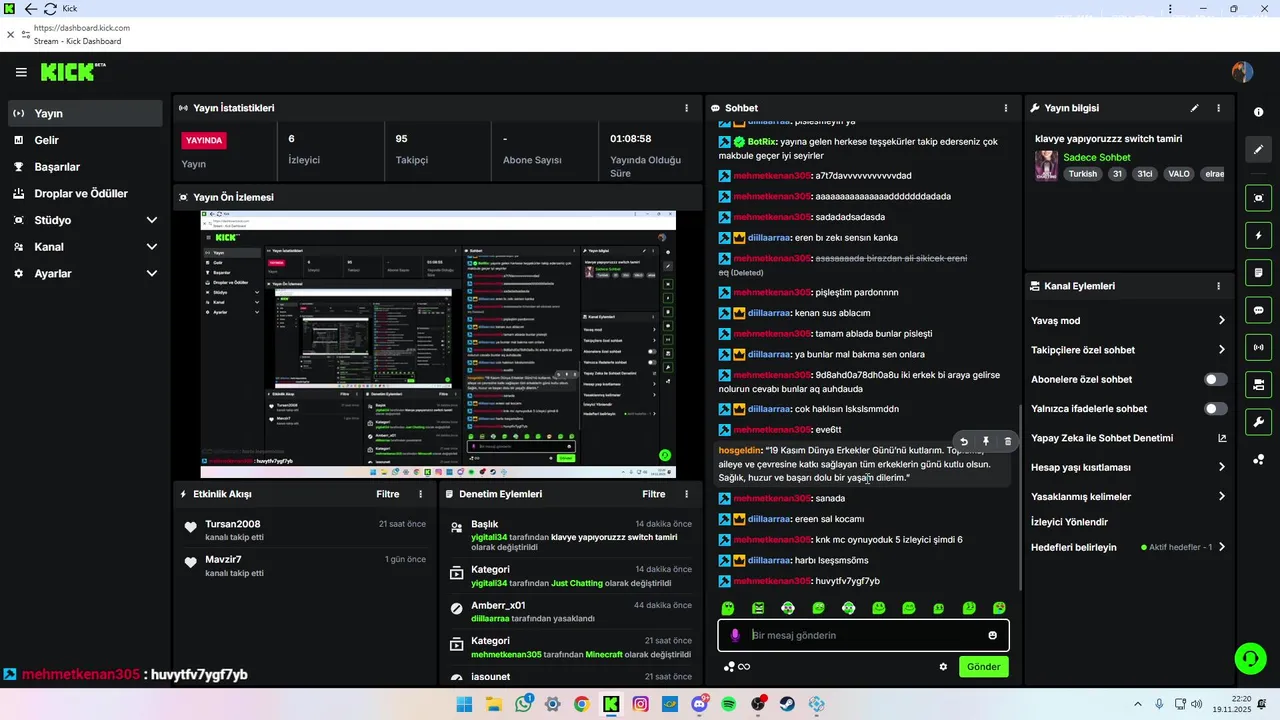Open emoji picker in chat input

(x=992, y=635)
